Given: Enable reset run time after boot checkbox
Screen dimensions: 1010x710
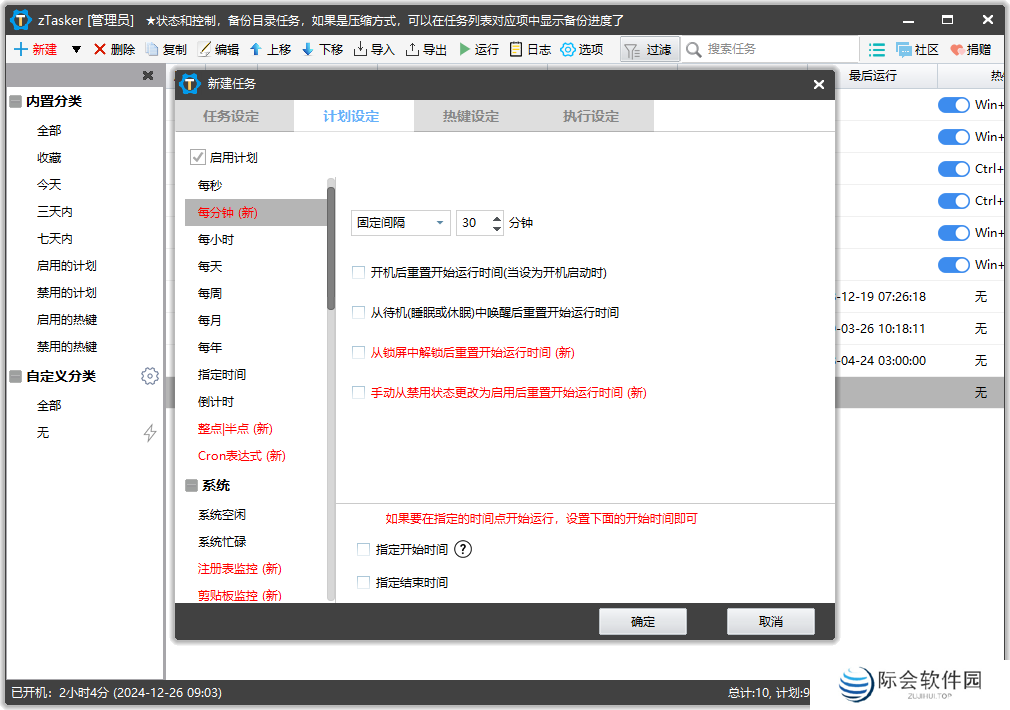Looking at the screenshot, I should coord(357,272).
